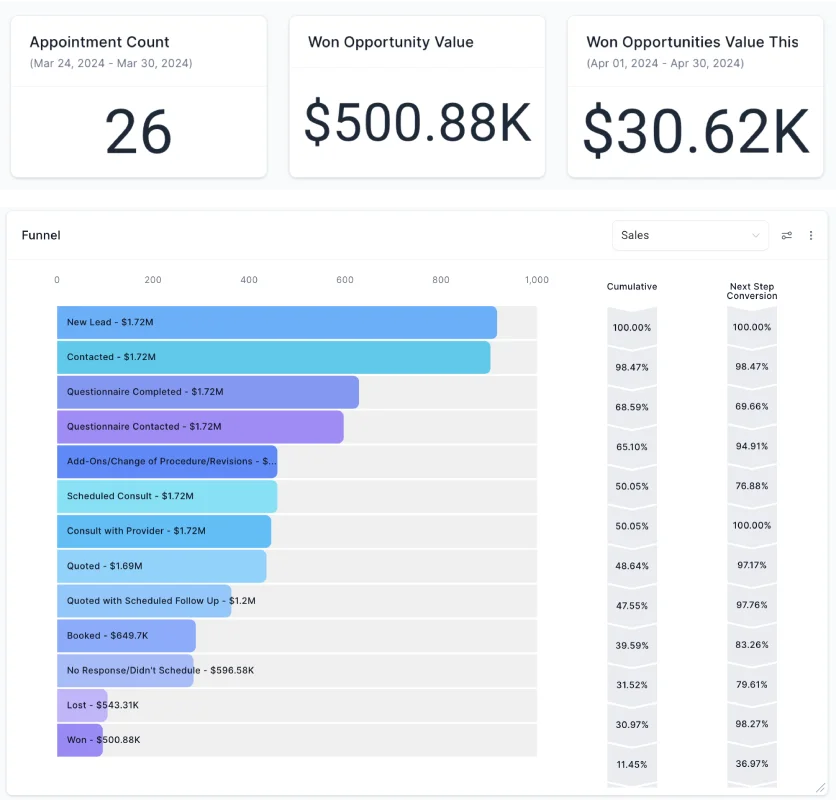The image size is (836, 800).
Task: Open the Appointment Count card
Action: coord(138,96)
